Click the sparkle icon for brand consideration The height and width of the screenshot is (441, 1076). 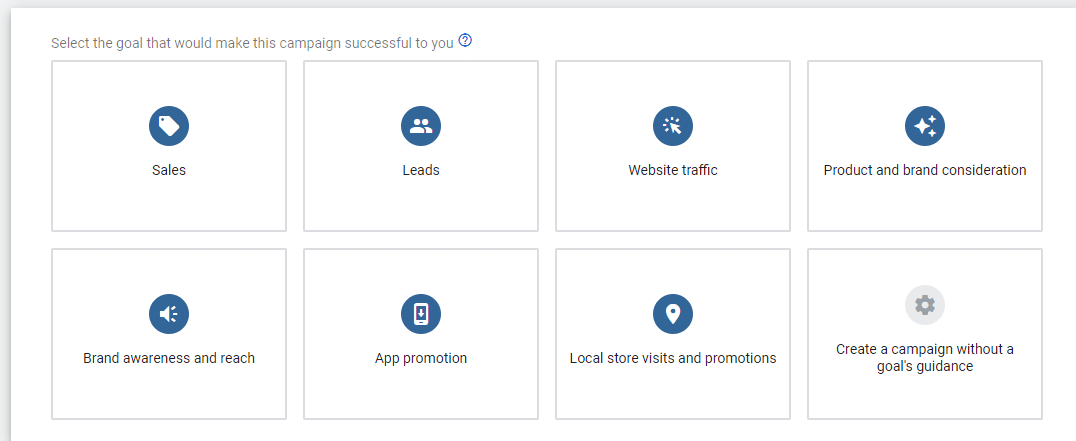tap(925, 125)
